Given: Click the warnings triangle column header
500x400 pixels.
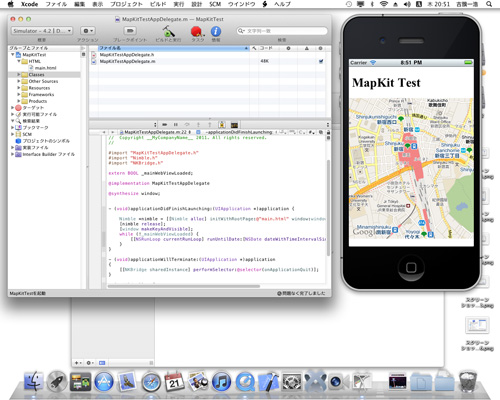Looking at the screenshot, I should (x=307, y=48).
